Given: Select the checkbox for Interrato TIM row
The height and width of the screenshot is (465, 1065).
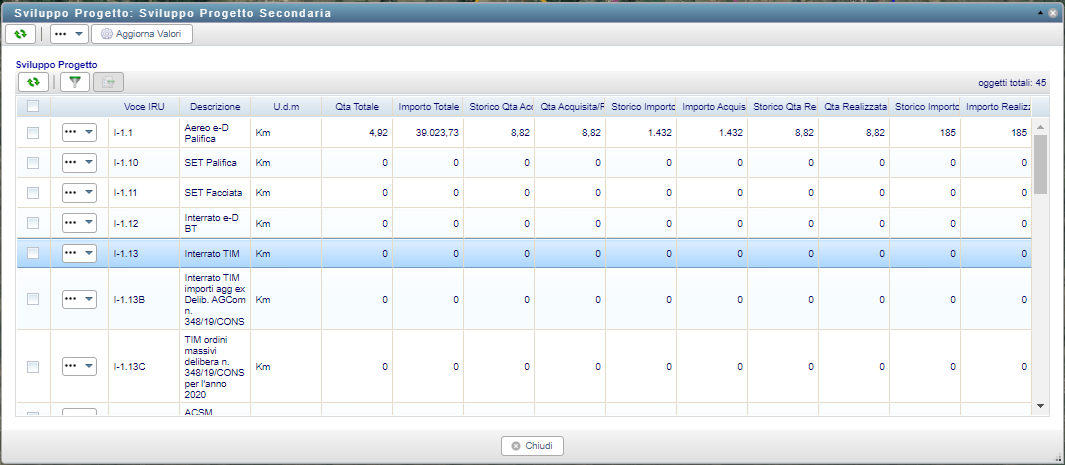Looking at the screenshot, I should click(x=33, y=253).
